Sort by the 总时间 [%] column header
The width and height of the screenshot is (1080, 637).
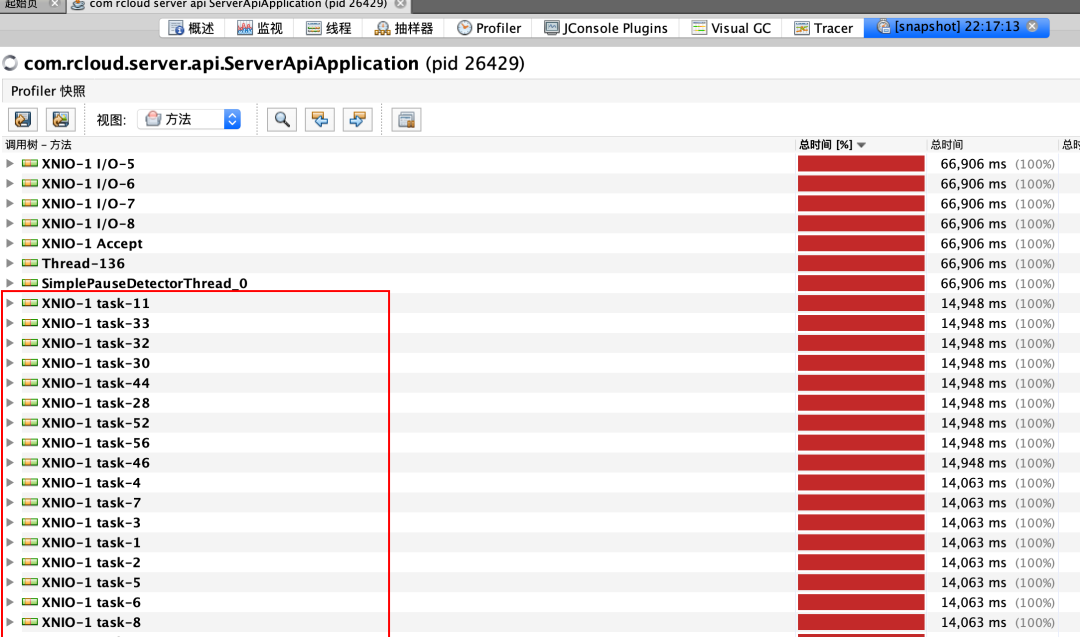[861, 145]
